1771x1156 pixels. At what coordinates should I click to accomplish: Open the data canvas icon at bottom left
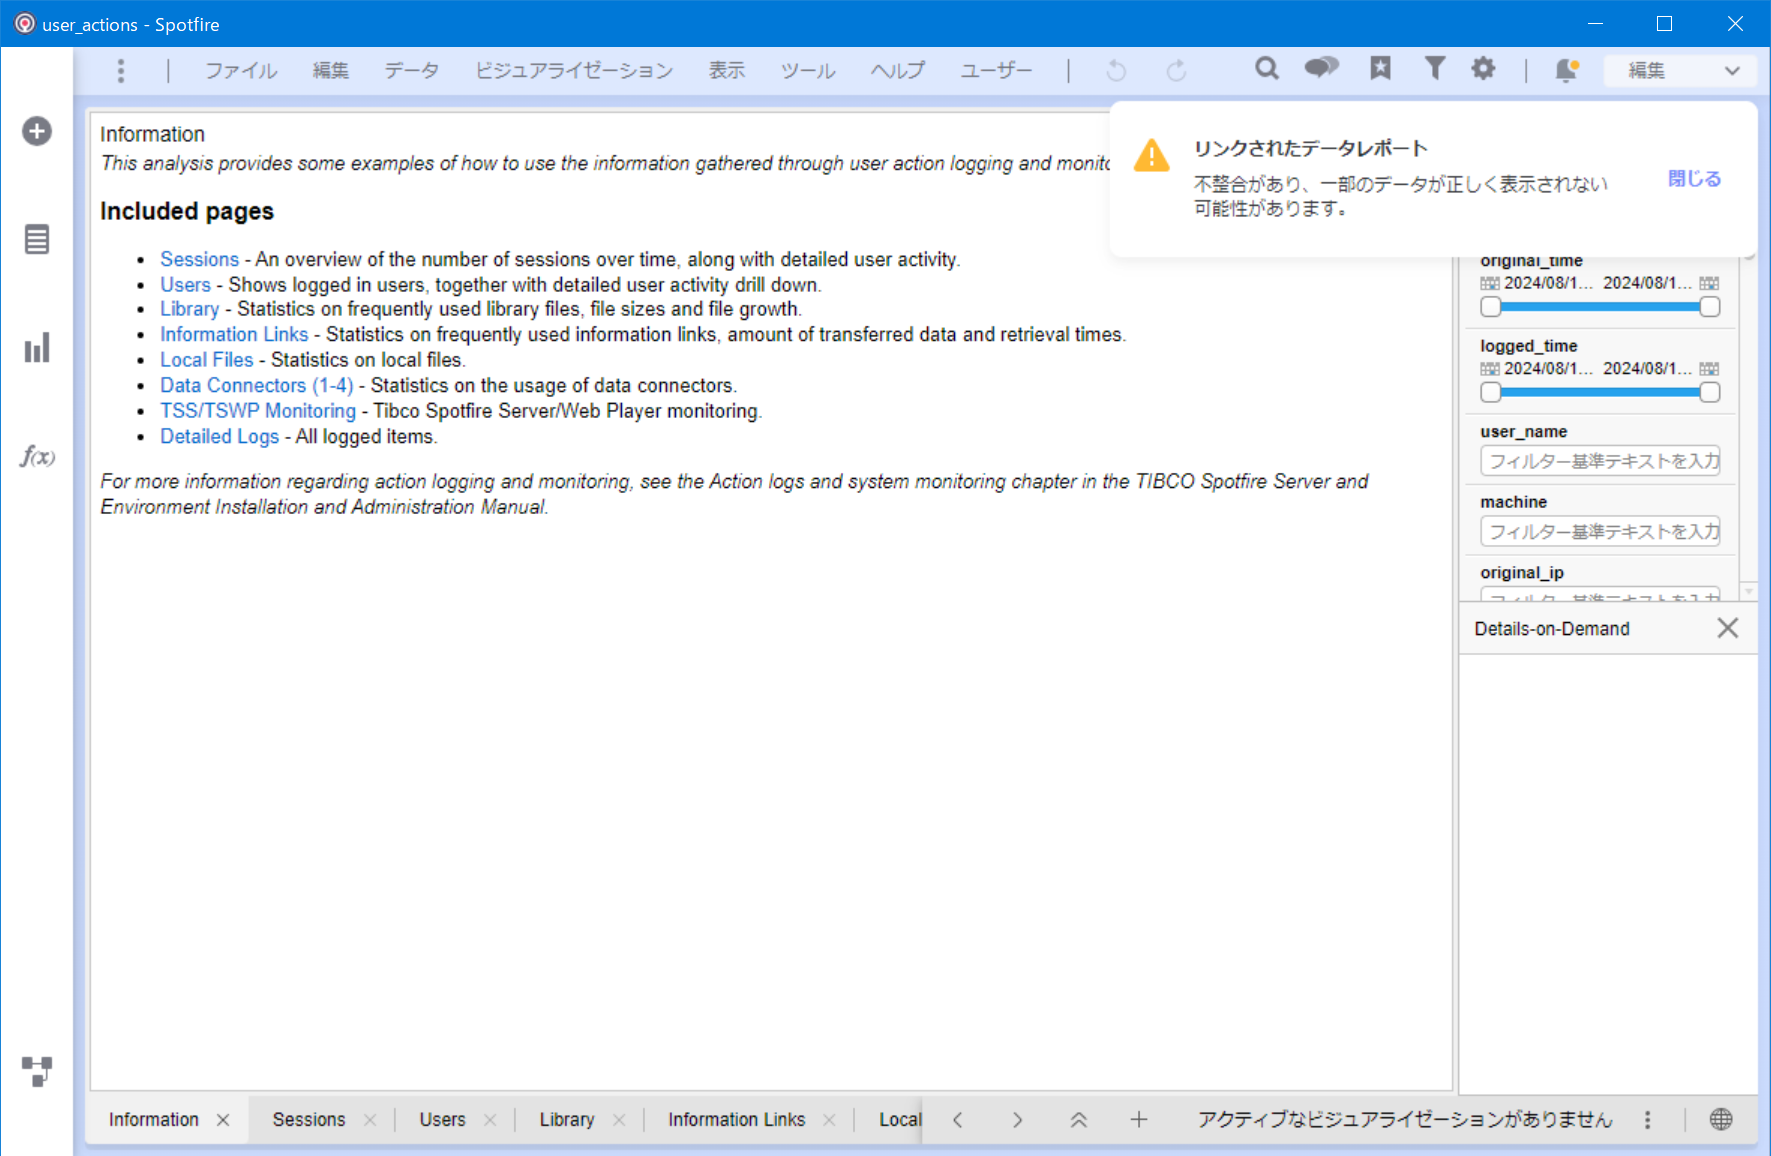[x=37, y=1071]
